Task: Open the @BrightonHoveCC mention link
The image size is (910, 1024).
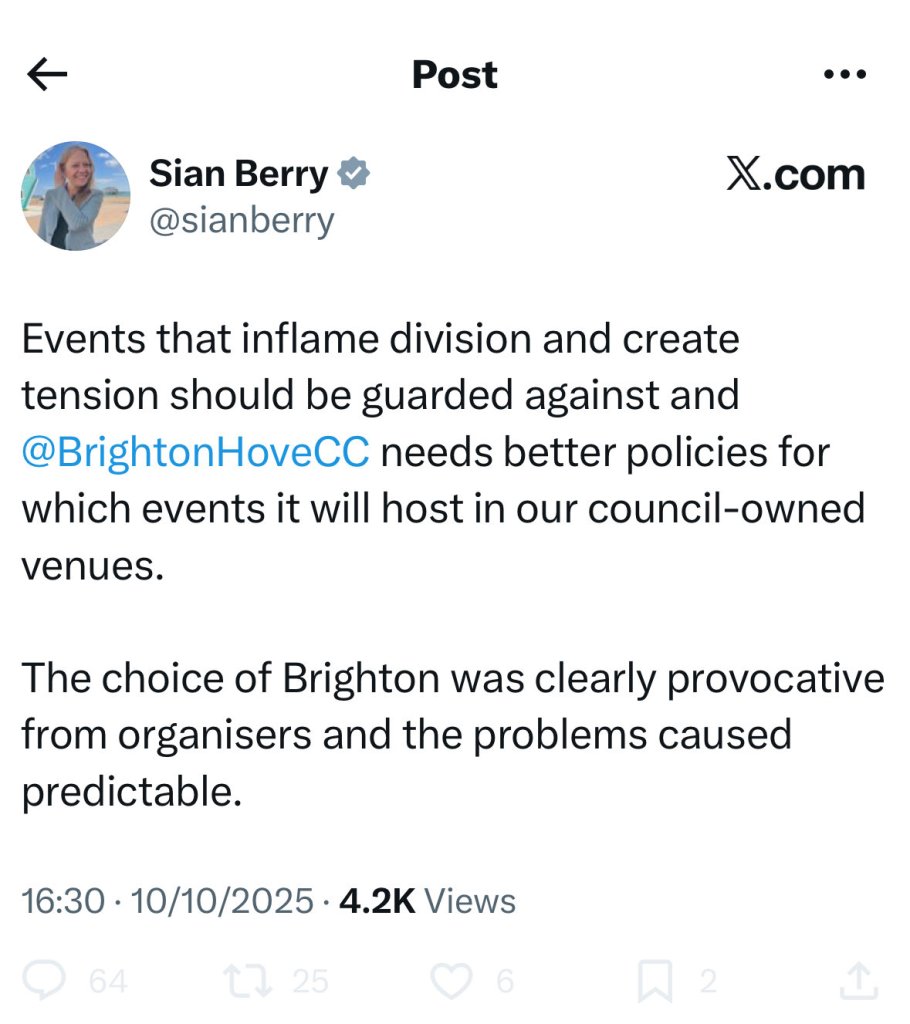Action: point(196,452)
